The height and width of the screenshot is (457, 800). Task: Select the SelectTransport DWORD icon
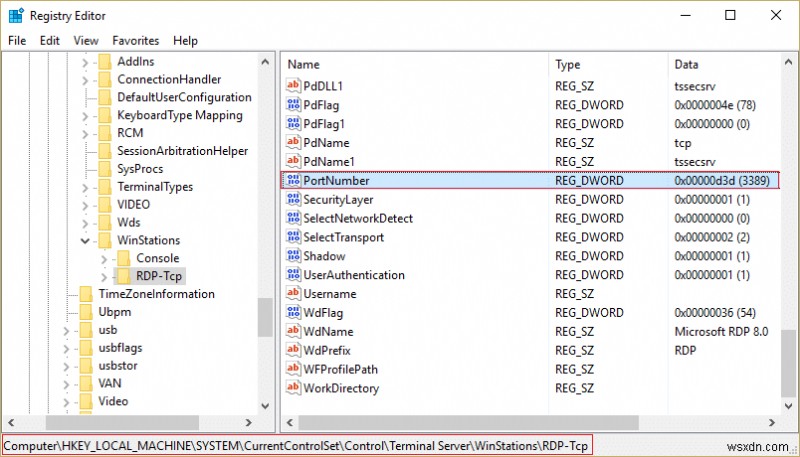coord(293,237)
